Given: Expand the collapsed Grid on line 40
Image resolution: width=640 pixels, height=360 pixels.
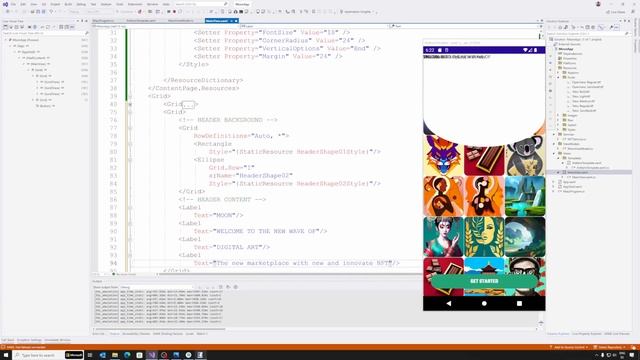Looking at the screenshot, I should point(130,104).
